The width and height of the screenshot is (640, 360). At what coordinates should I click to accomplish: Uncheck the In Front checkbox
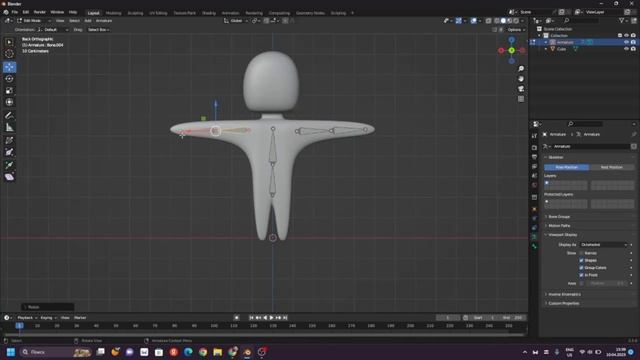(581, 275)
